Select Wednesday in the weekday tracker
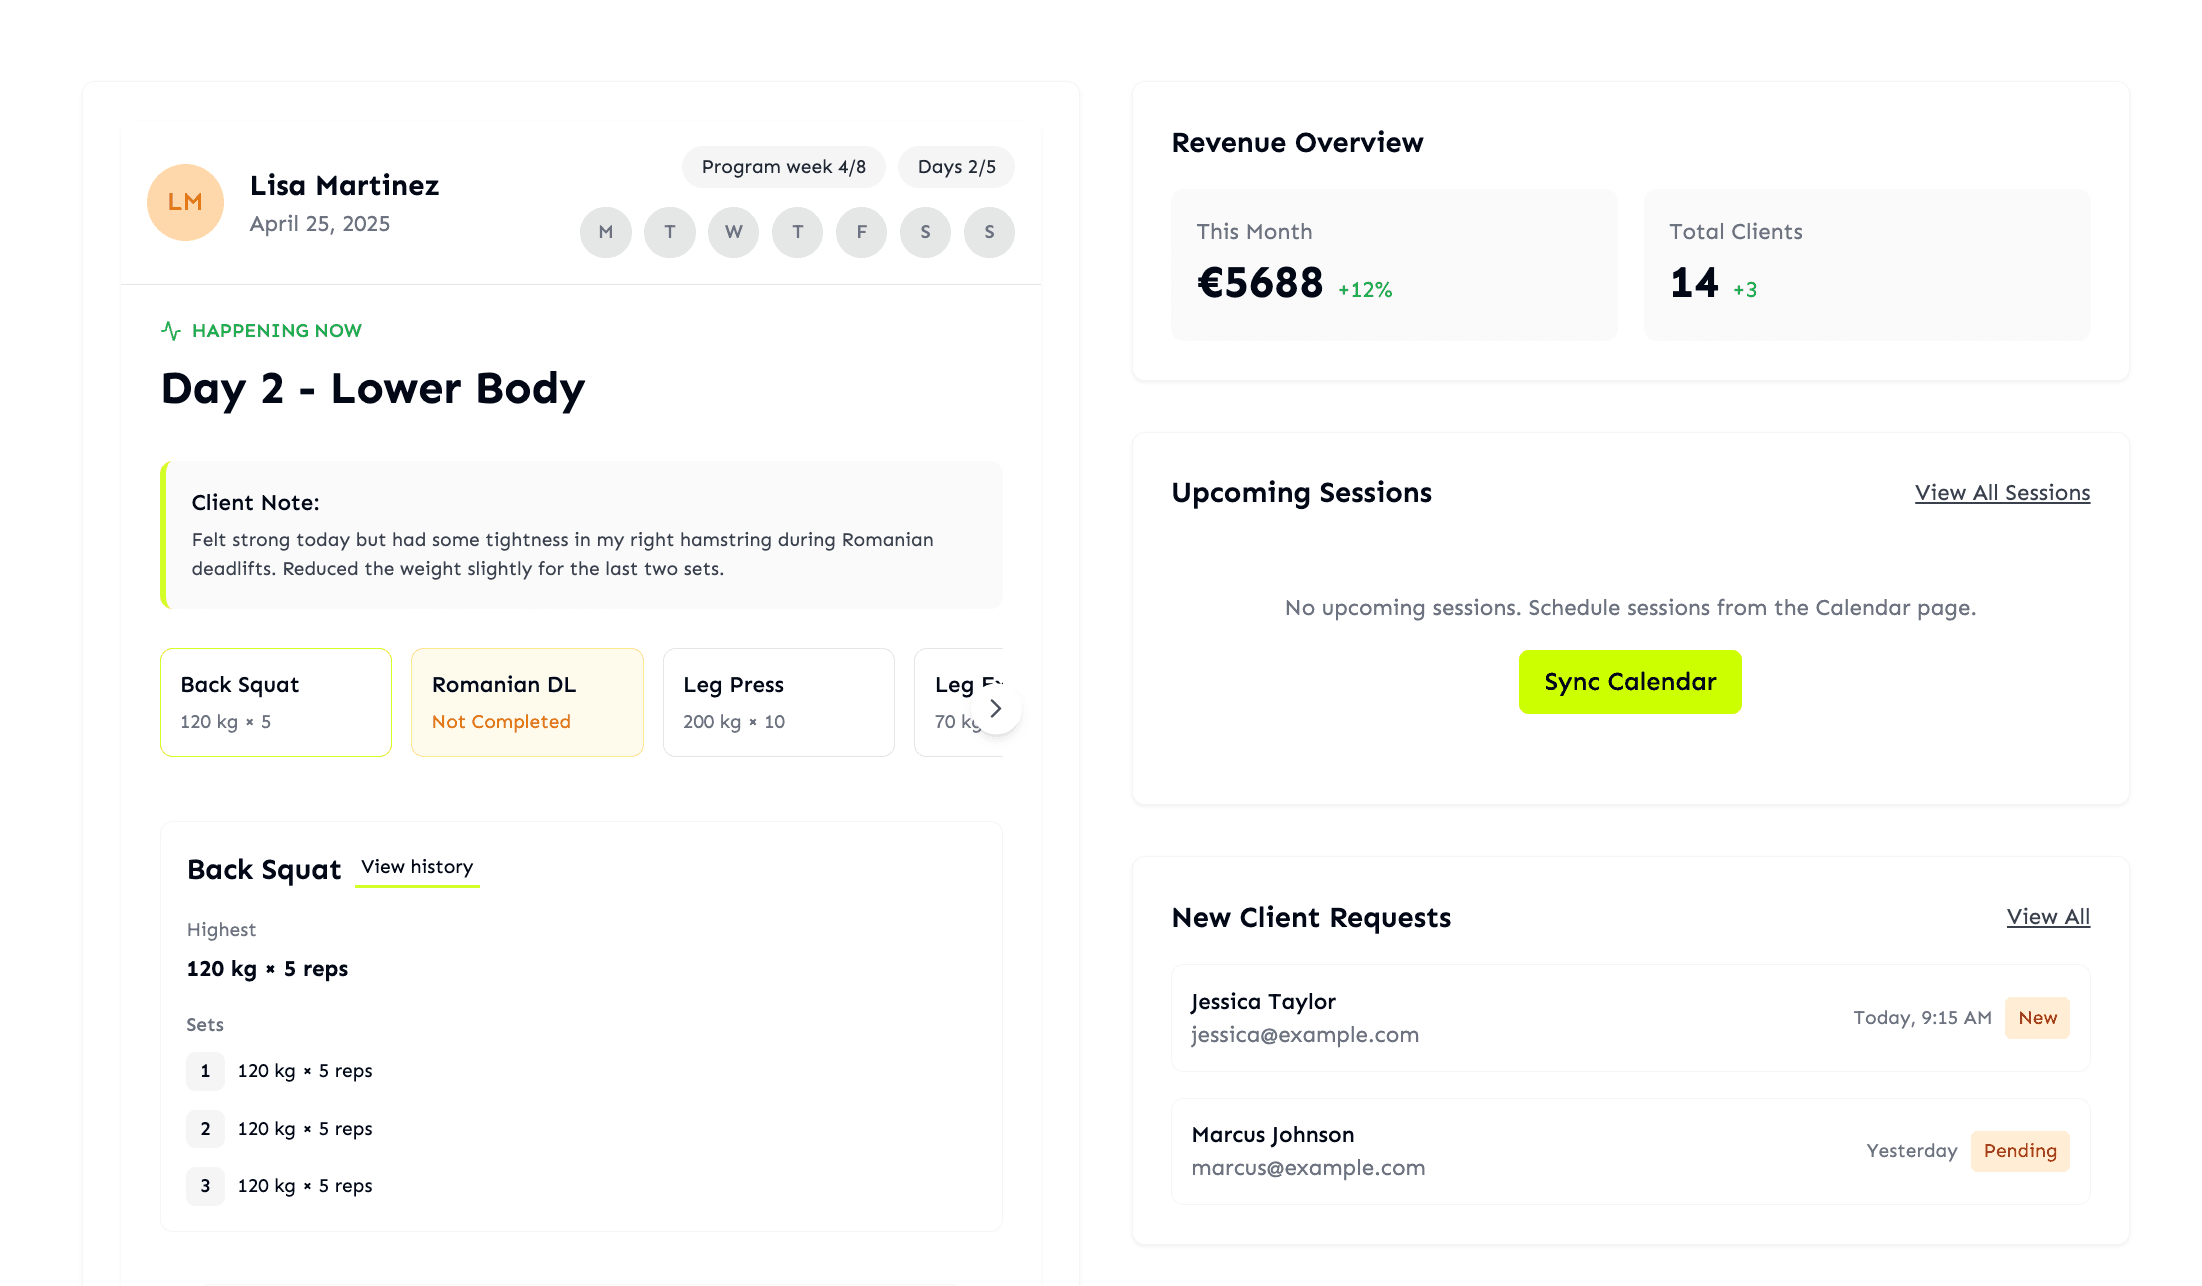This screenshot has height=1286, width=2202. [x=733, y=232]
